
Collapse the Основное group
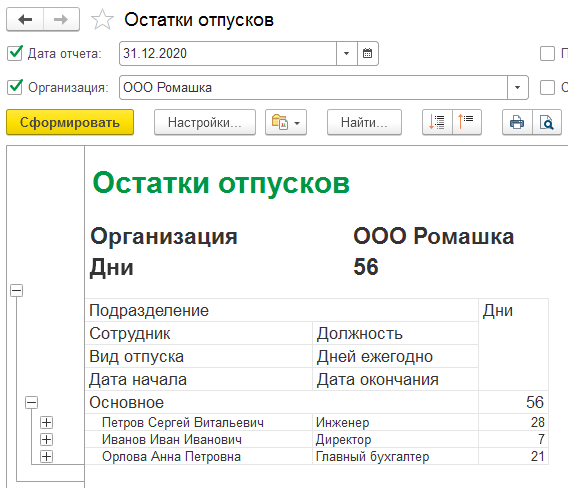[32, 403]
